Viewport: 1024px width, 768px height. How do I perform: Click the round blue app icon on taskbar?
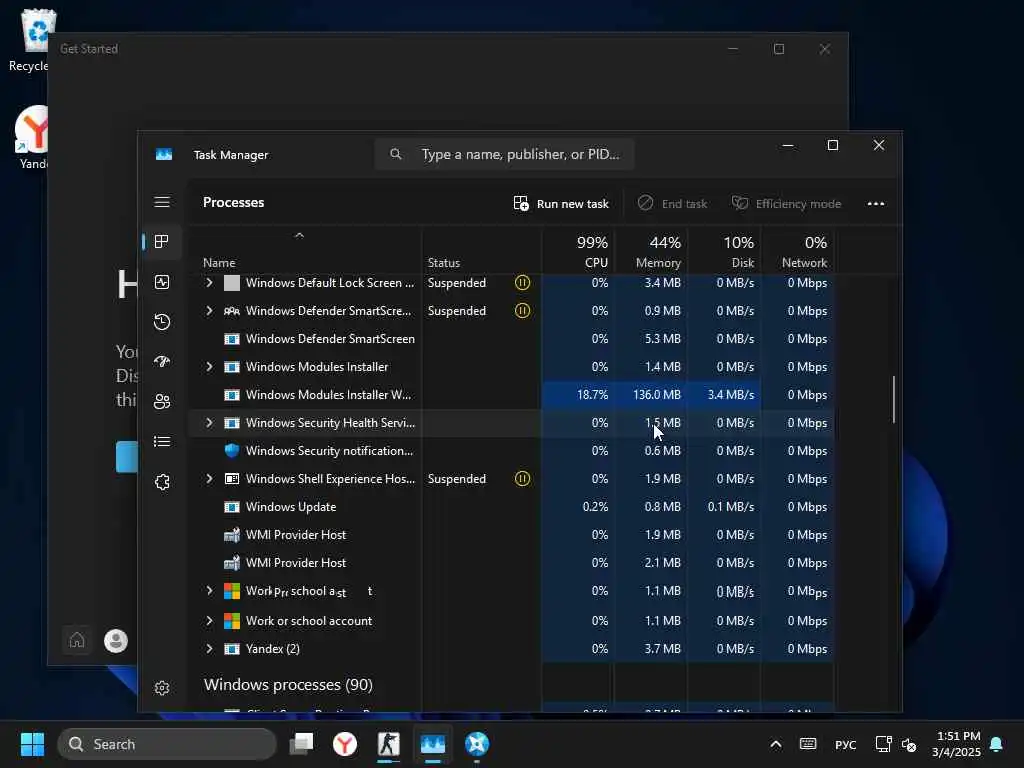click(x=477, y=744)
